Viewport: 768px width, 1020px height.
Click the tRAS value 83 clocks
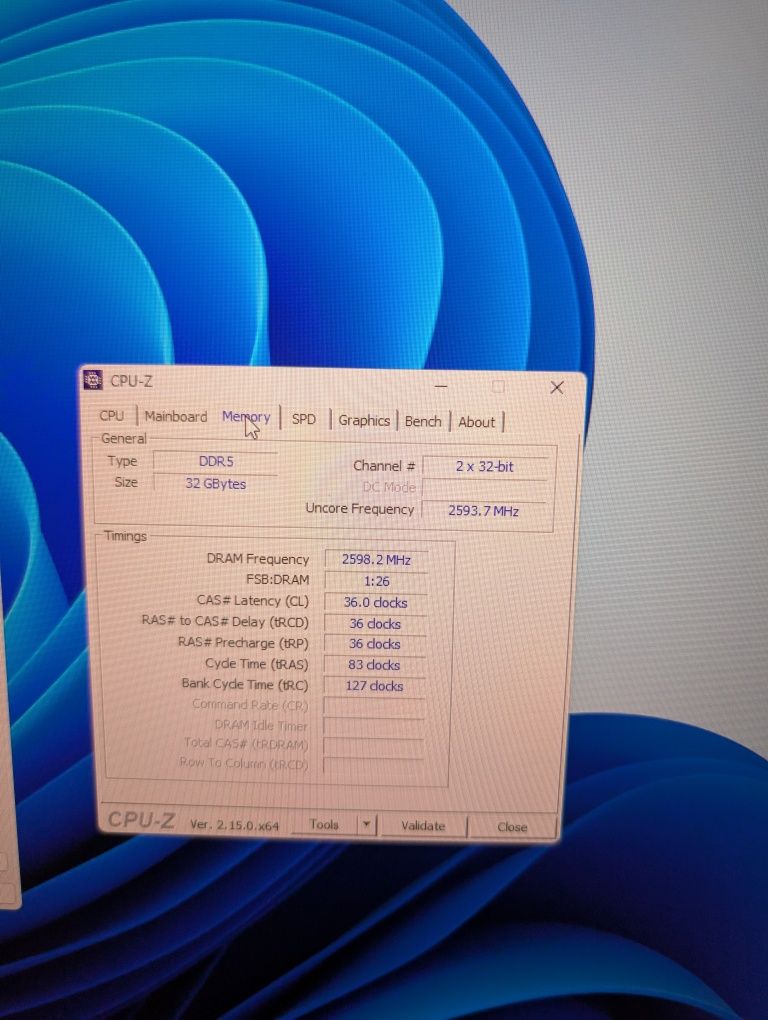click(375, 665)
